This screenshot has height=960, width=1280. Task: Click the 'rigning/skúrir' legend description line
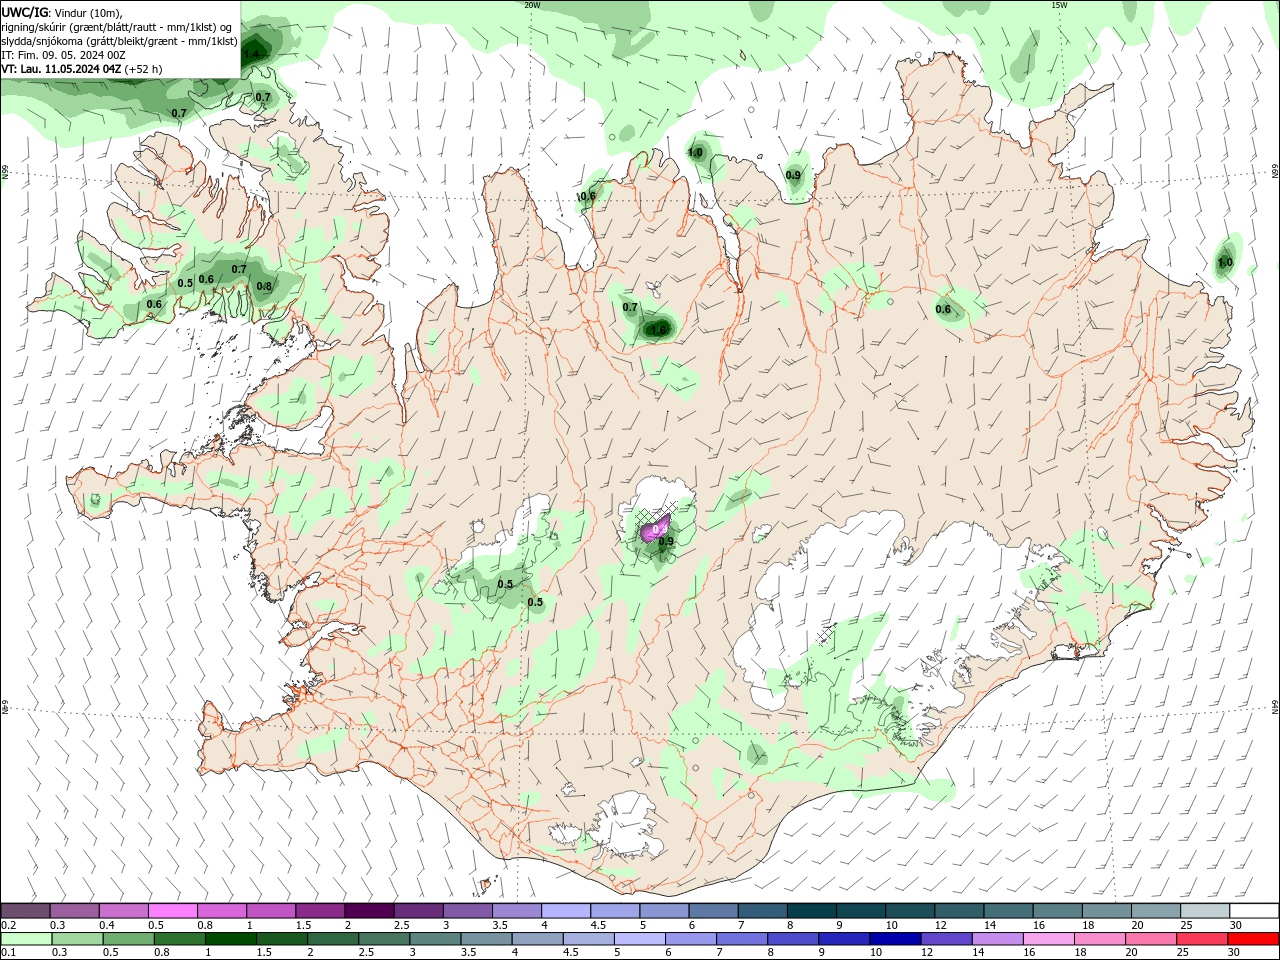[118, 26]
